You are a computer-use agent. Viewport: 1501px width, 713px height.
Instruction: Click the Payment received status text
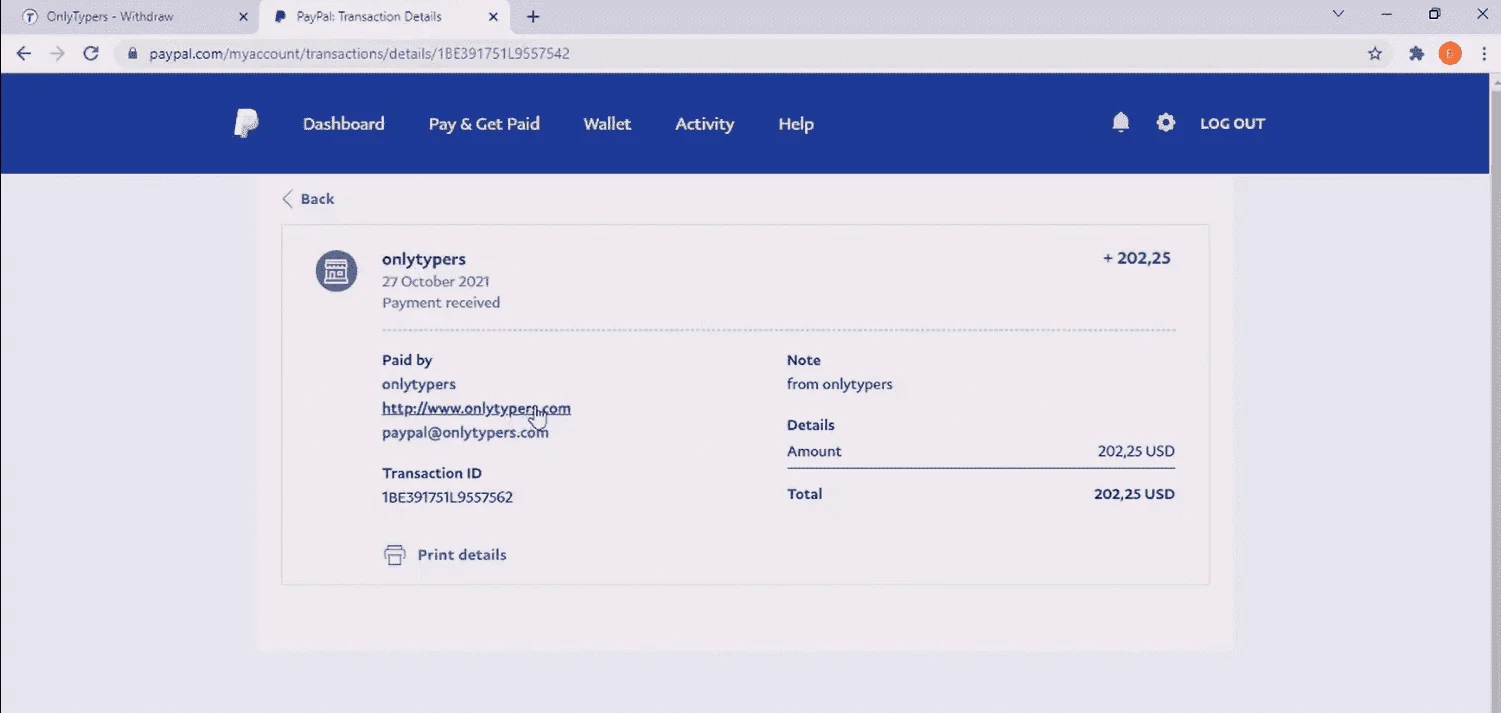[441, 302]
